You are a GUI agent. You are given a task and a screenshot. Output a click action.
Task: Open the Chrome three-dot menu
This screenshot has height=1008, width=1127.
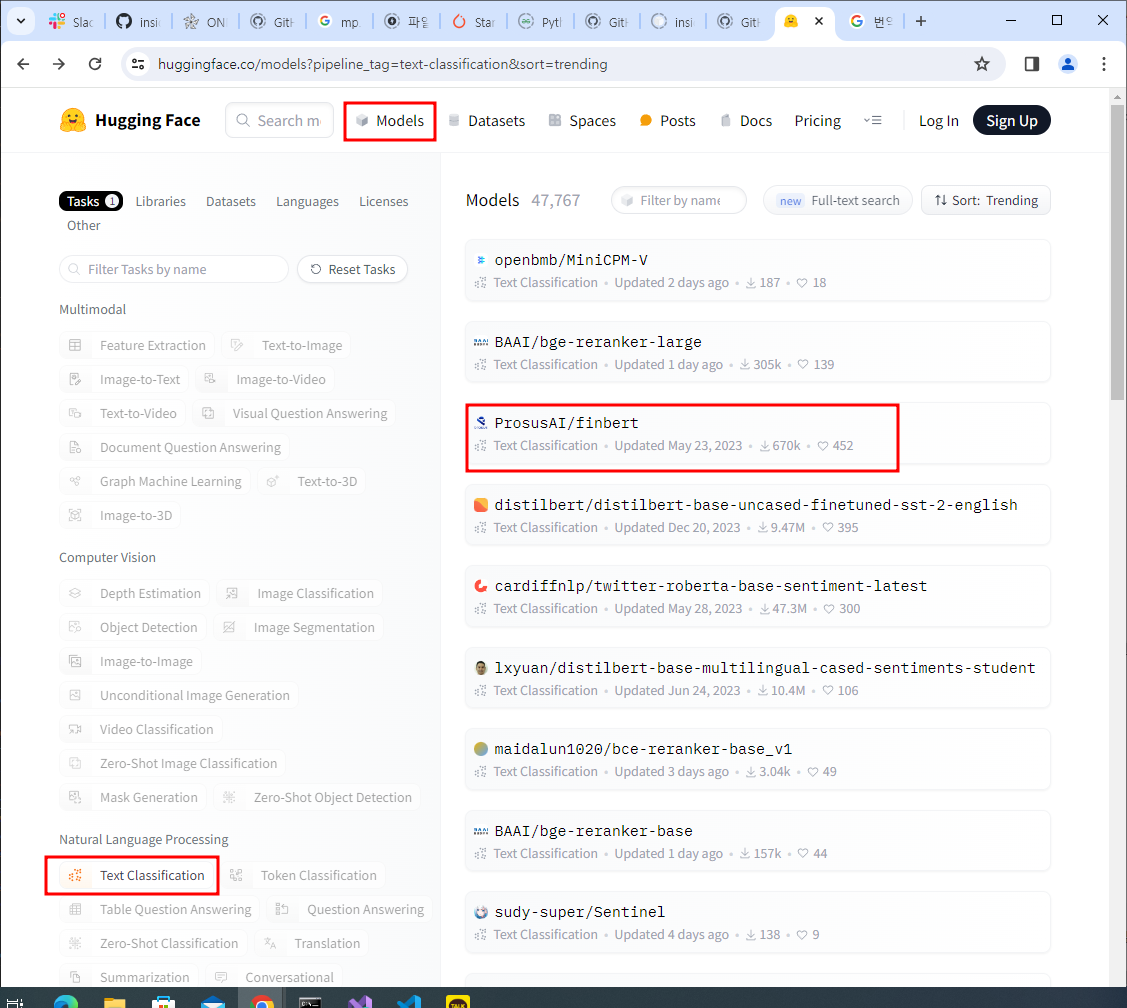click(1103, 64)
